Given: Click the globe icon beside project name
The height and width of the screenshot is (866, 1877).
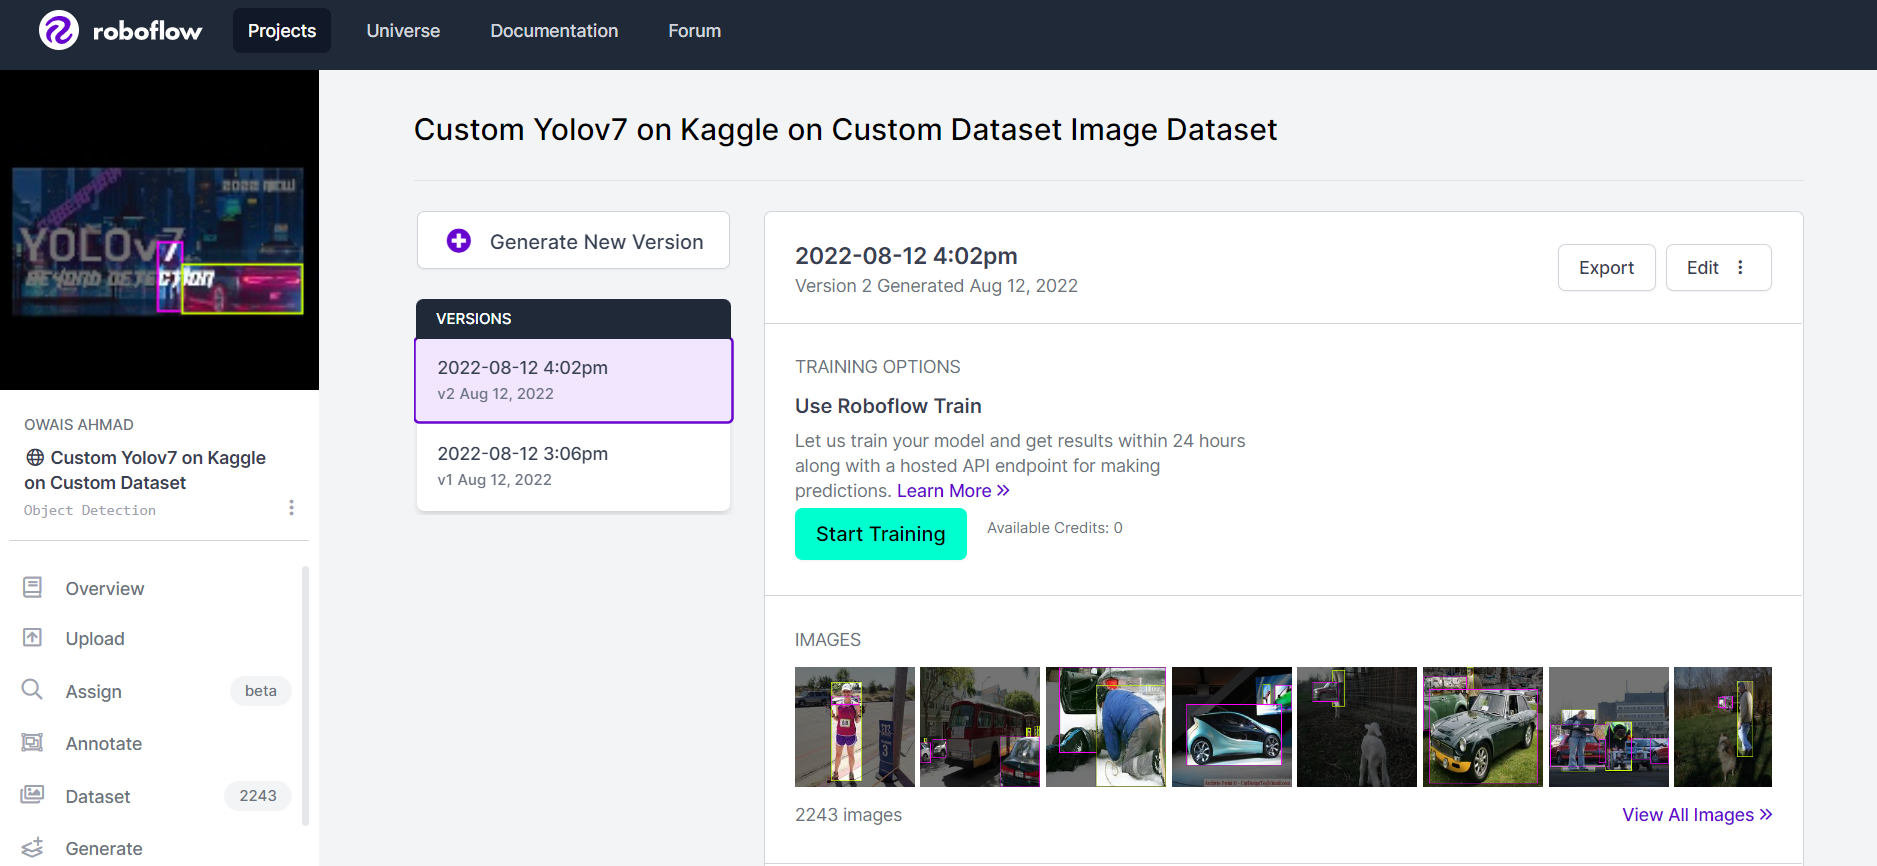Looking at the screenshot, I should tap(35, 457).
